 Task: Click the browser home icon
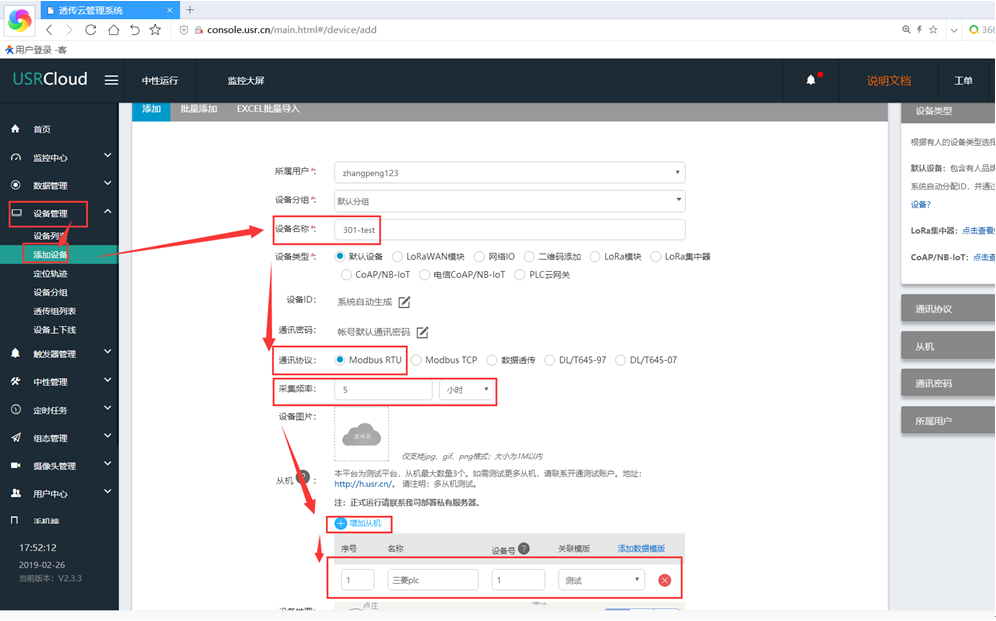[113, 30]
